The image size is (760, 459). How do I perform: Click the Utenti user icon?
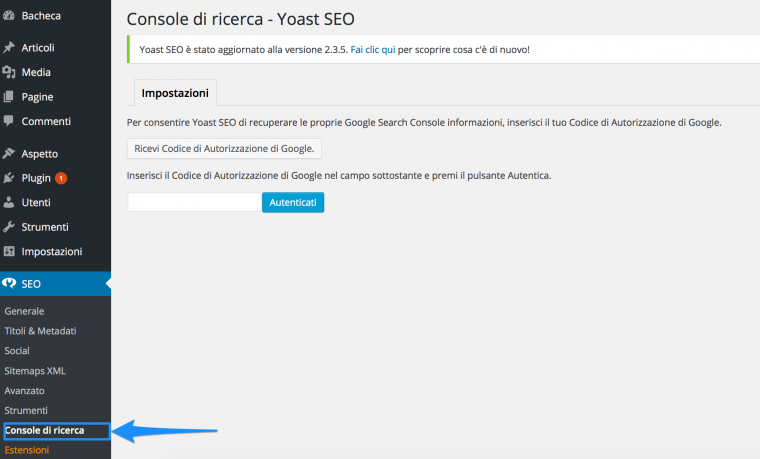click(9, 202)
